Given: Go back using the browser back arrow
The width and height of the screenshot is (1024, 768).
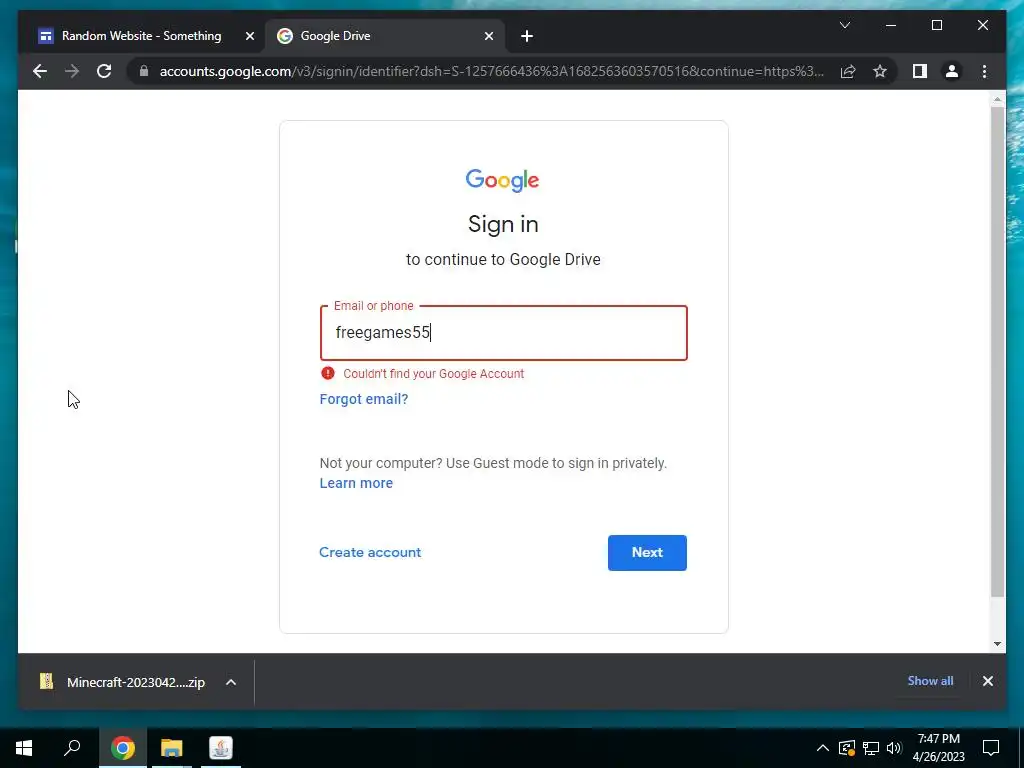Looking at the screenshot, I should [40, 71].
